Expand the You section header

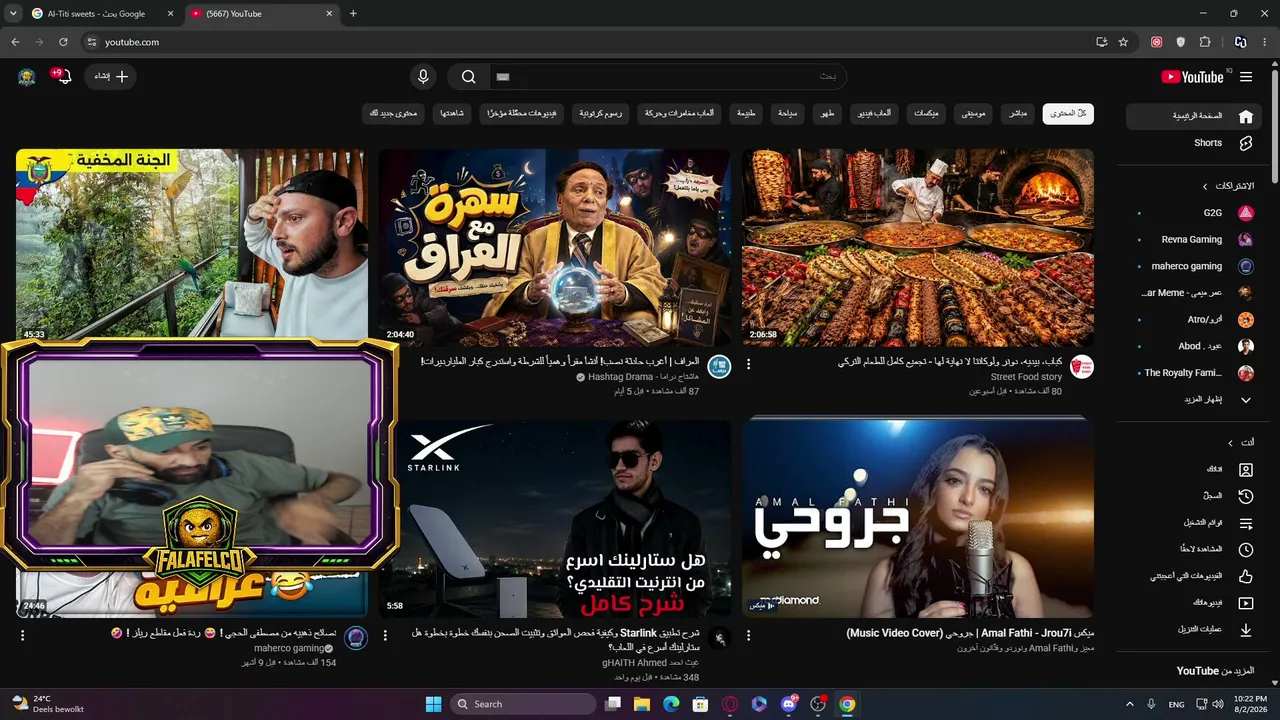pos(1241,442)
